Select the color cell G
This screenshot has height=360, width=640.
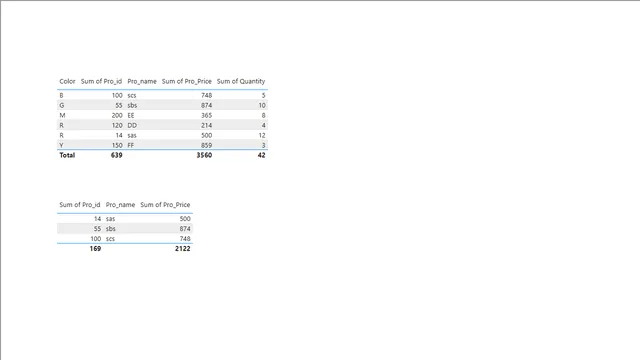[62, 105]
